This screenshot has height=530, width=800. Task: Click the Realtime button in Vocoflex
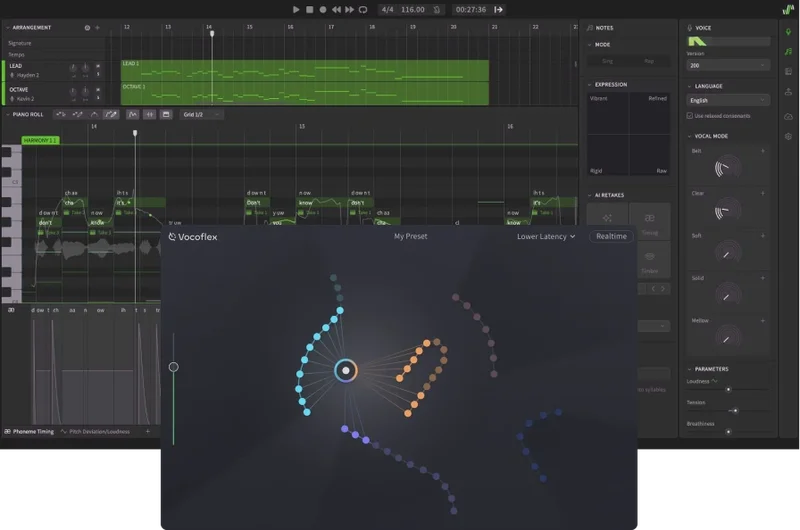coord(611,236)
